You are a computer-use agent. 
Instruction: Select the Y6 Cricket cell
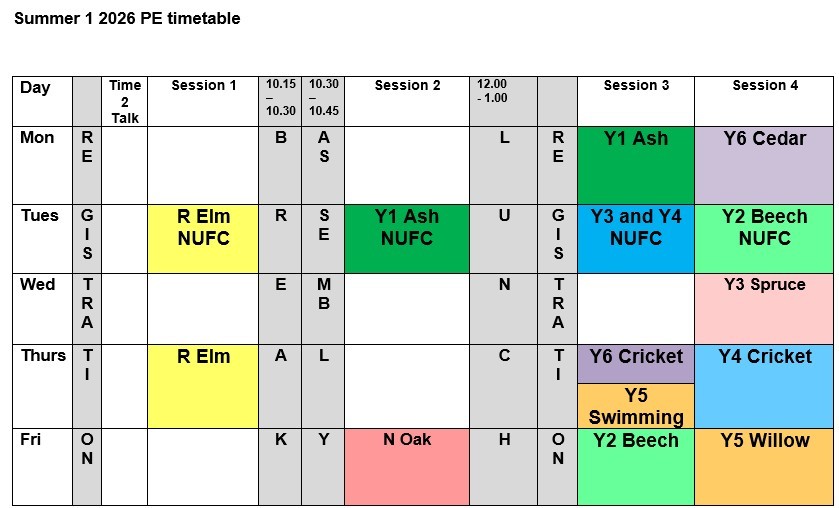636,362
